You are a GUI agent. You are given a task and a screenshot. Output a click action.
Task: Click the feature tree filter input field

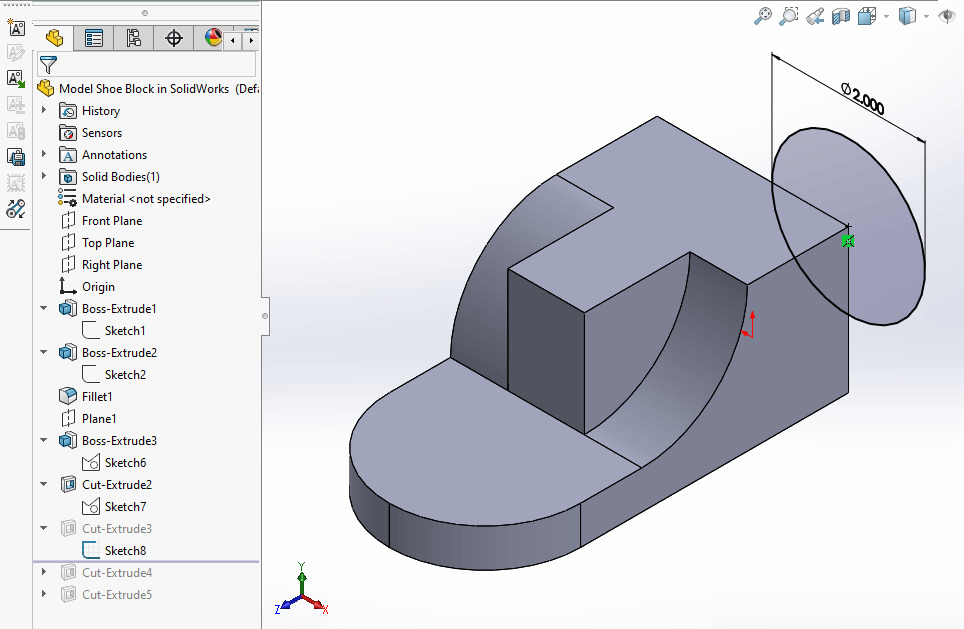click(158, 65)
